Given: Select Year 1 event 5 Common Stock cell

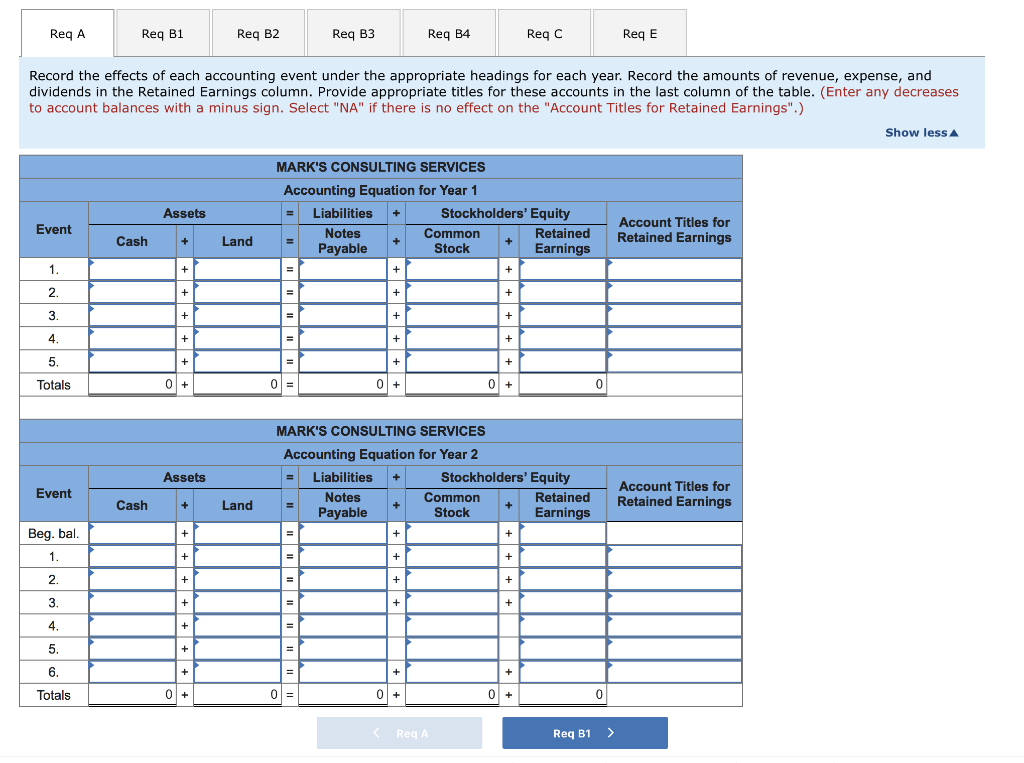Looking at the screenshot, I should (x=452, y=361).
